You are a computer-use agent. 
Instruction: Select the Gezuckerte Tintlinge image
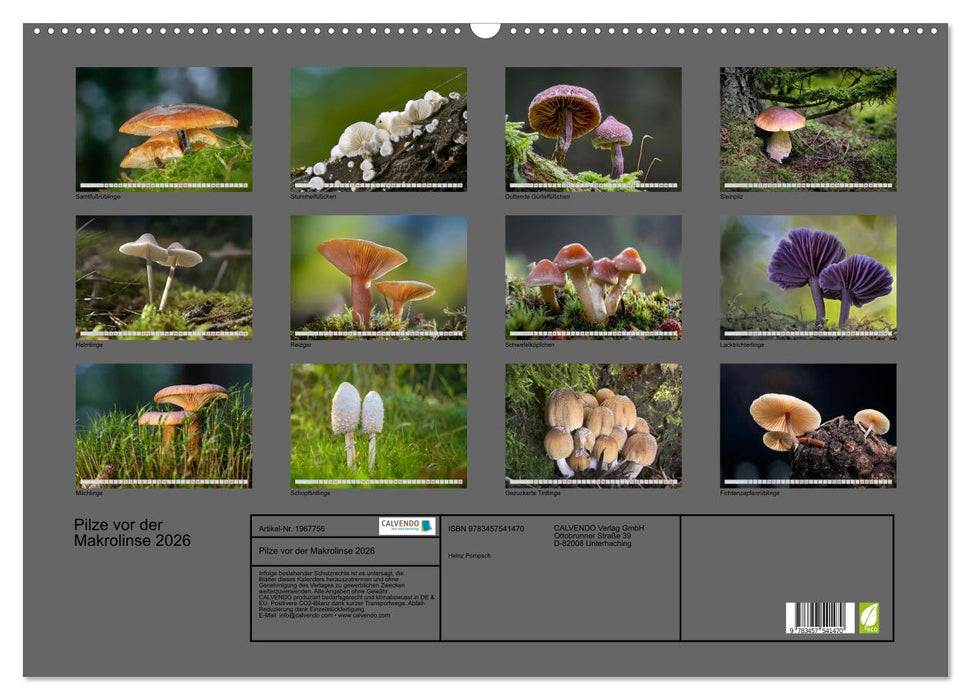593,425
